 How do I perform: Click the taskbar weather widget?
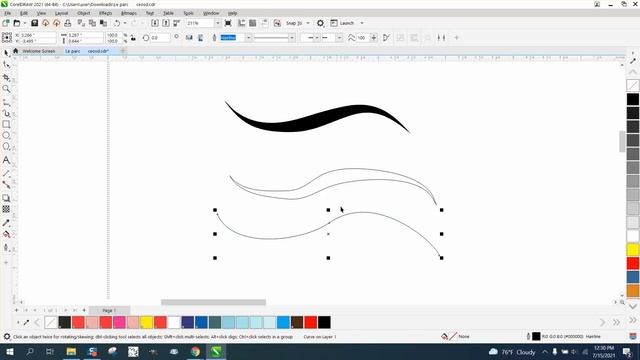(512, 352)
